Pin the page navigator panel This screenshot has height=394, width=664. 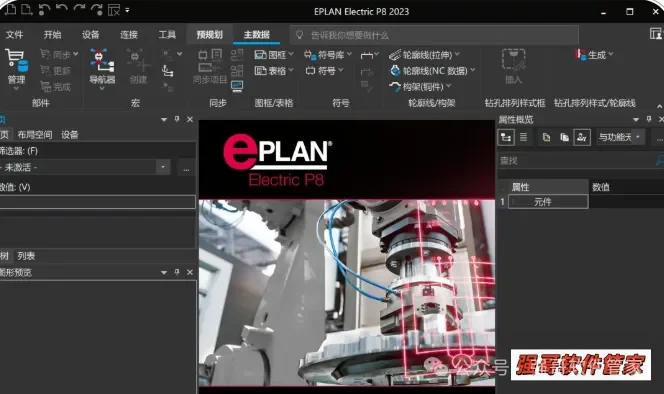(x=177, y=119)
